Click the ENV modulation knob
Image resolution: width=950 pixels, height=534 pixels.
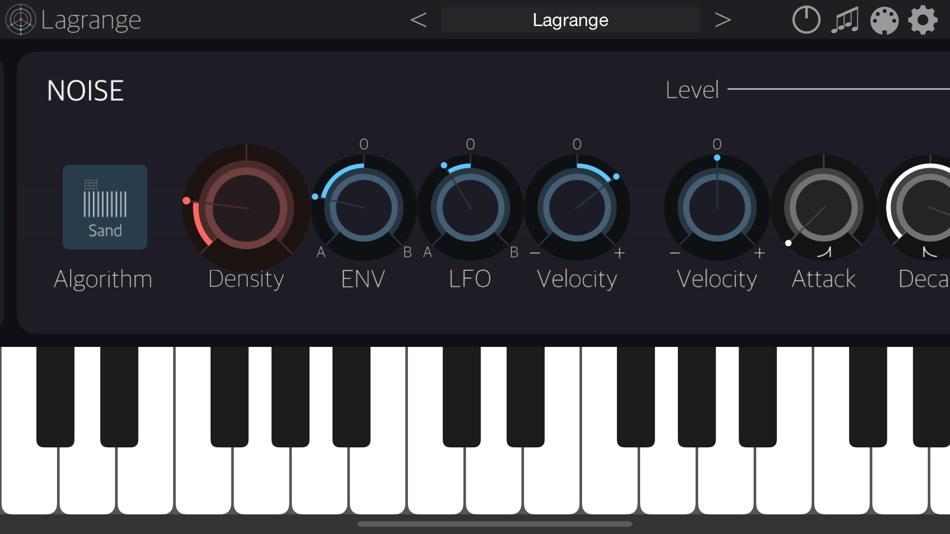(364, 208)
